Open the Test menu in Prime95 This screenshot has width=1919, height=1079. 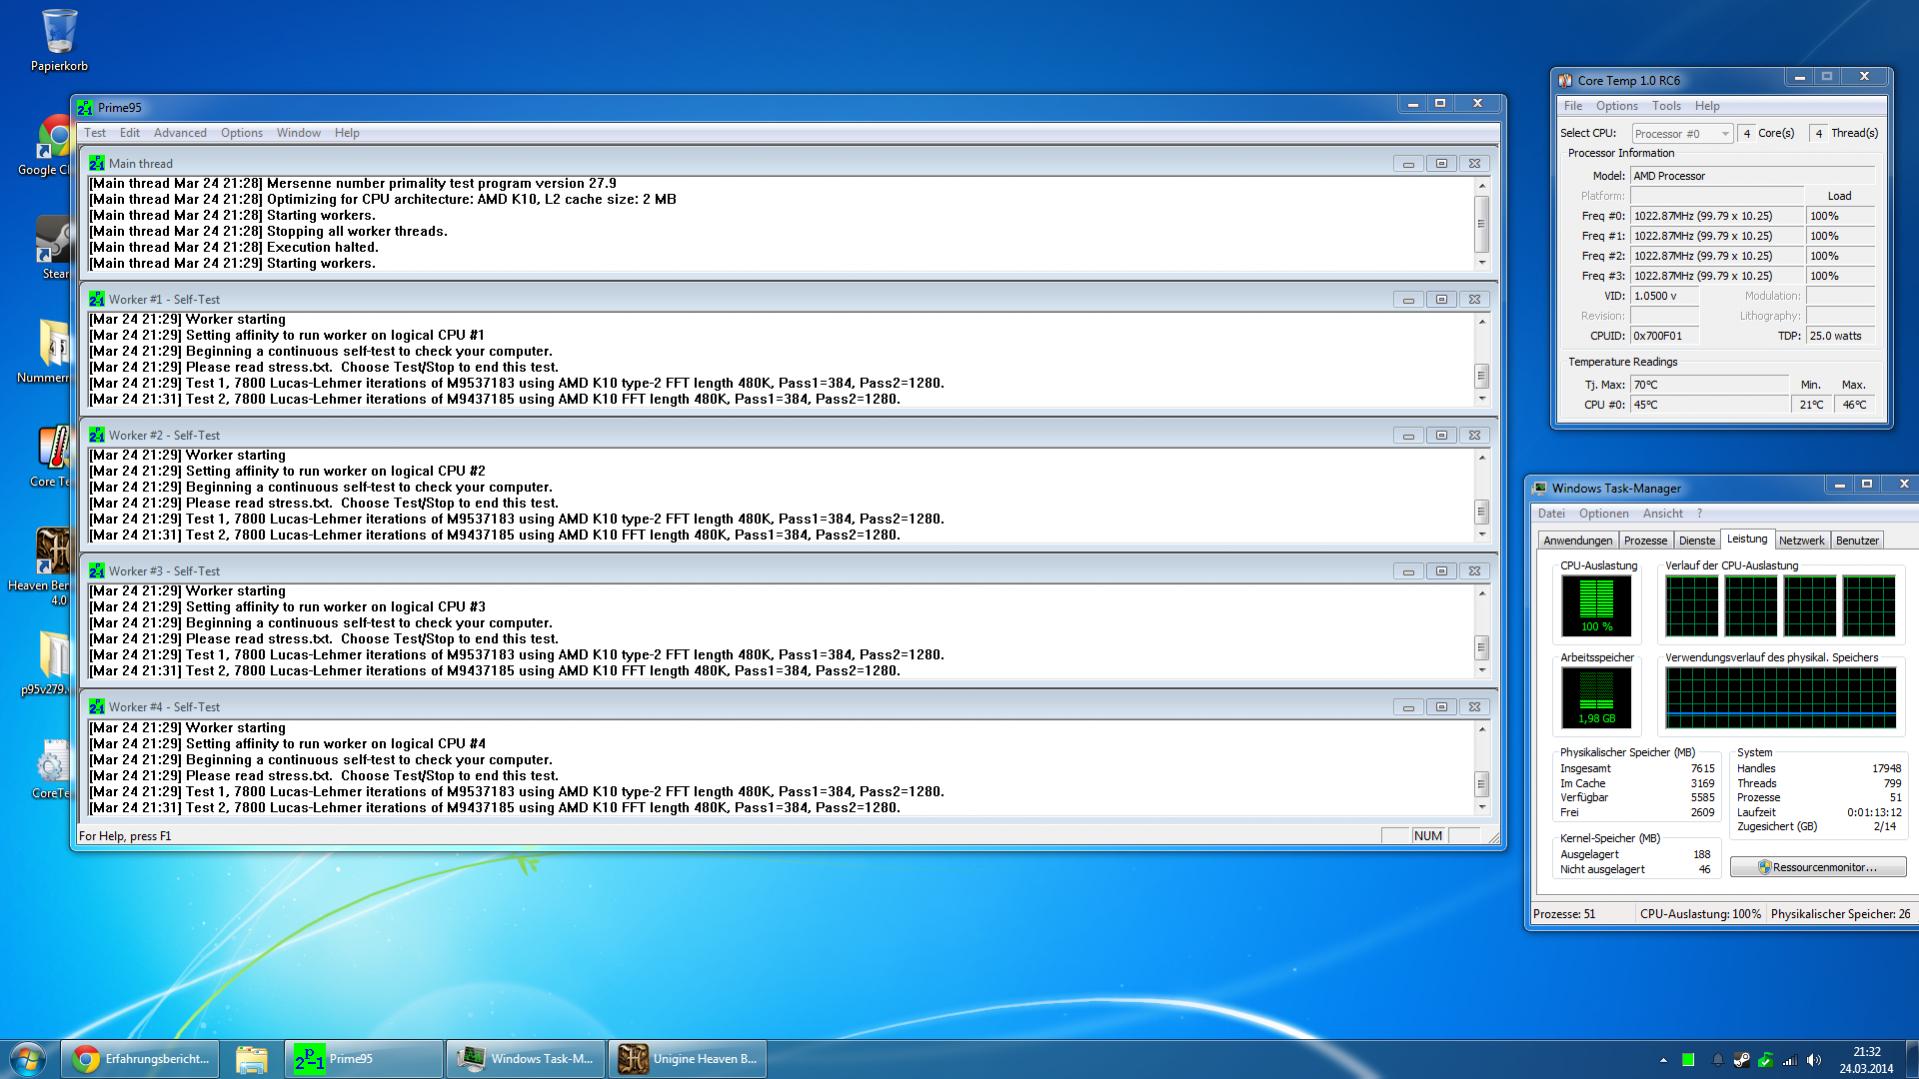95,133
